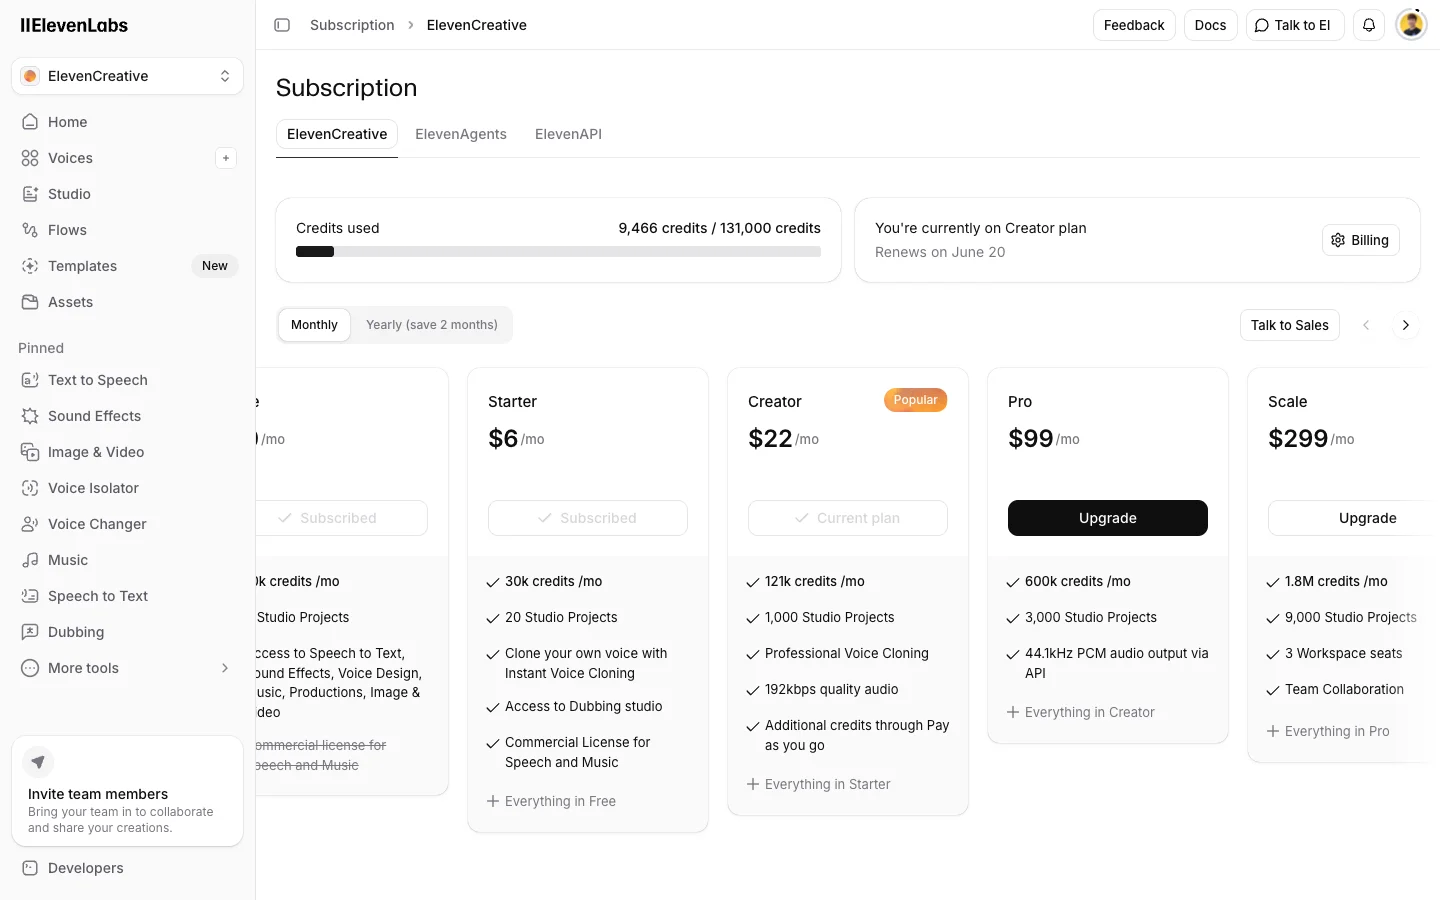
Task: Expand More tools chevron
Action: click(x=225, y=668)
